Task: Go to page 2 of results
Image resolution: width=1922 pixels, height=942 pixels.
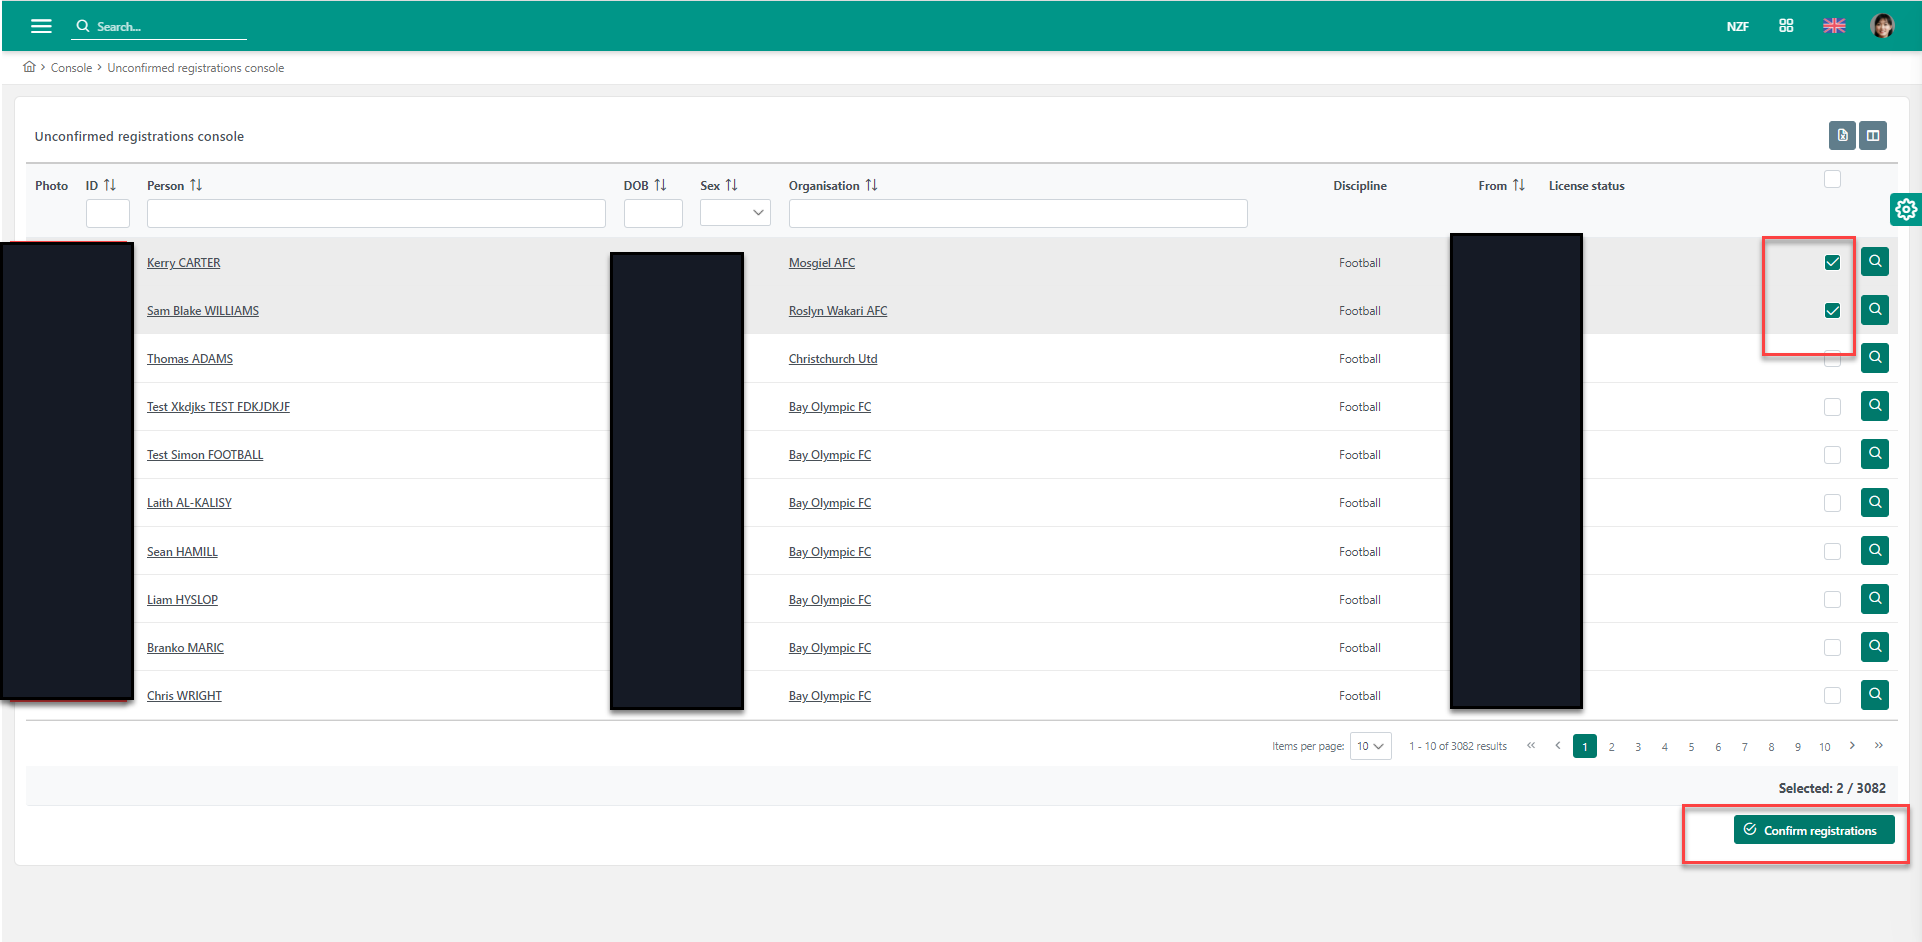Action: tap(1611, 747)
